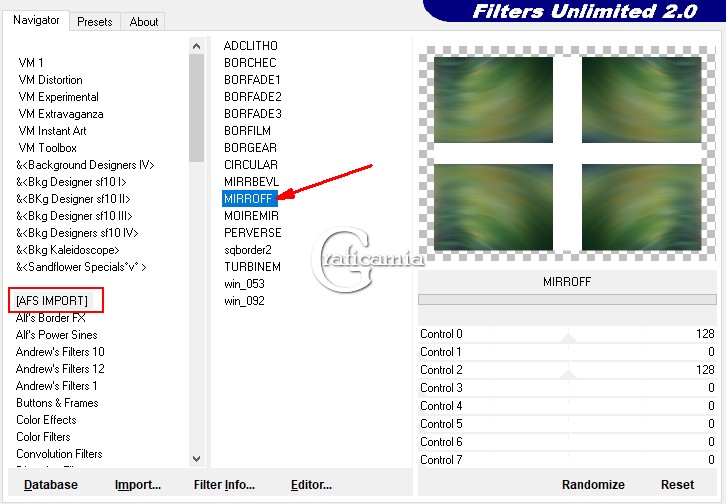Image resolution: width=726 pixels, height=504 pixels.
Task: Click the Randomize button
Action: (593, 485)
